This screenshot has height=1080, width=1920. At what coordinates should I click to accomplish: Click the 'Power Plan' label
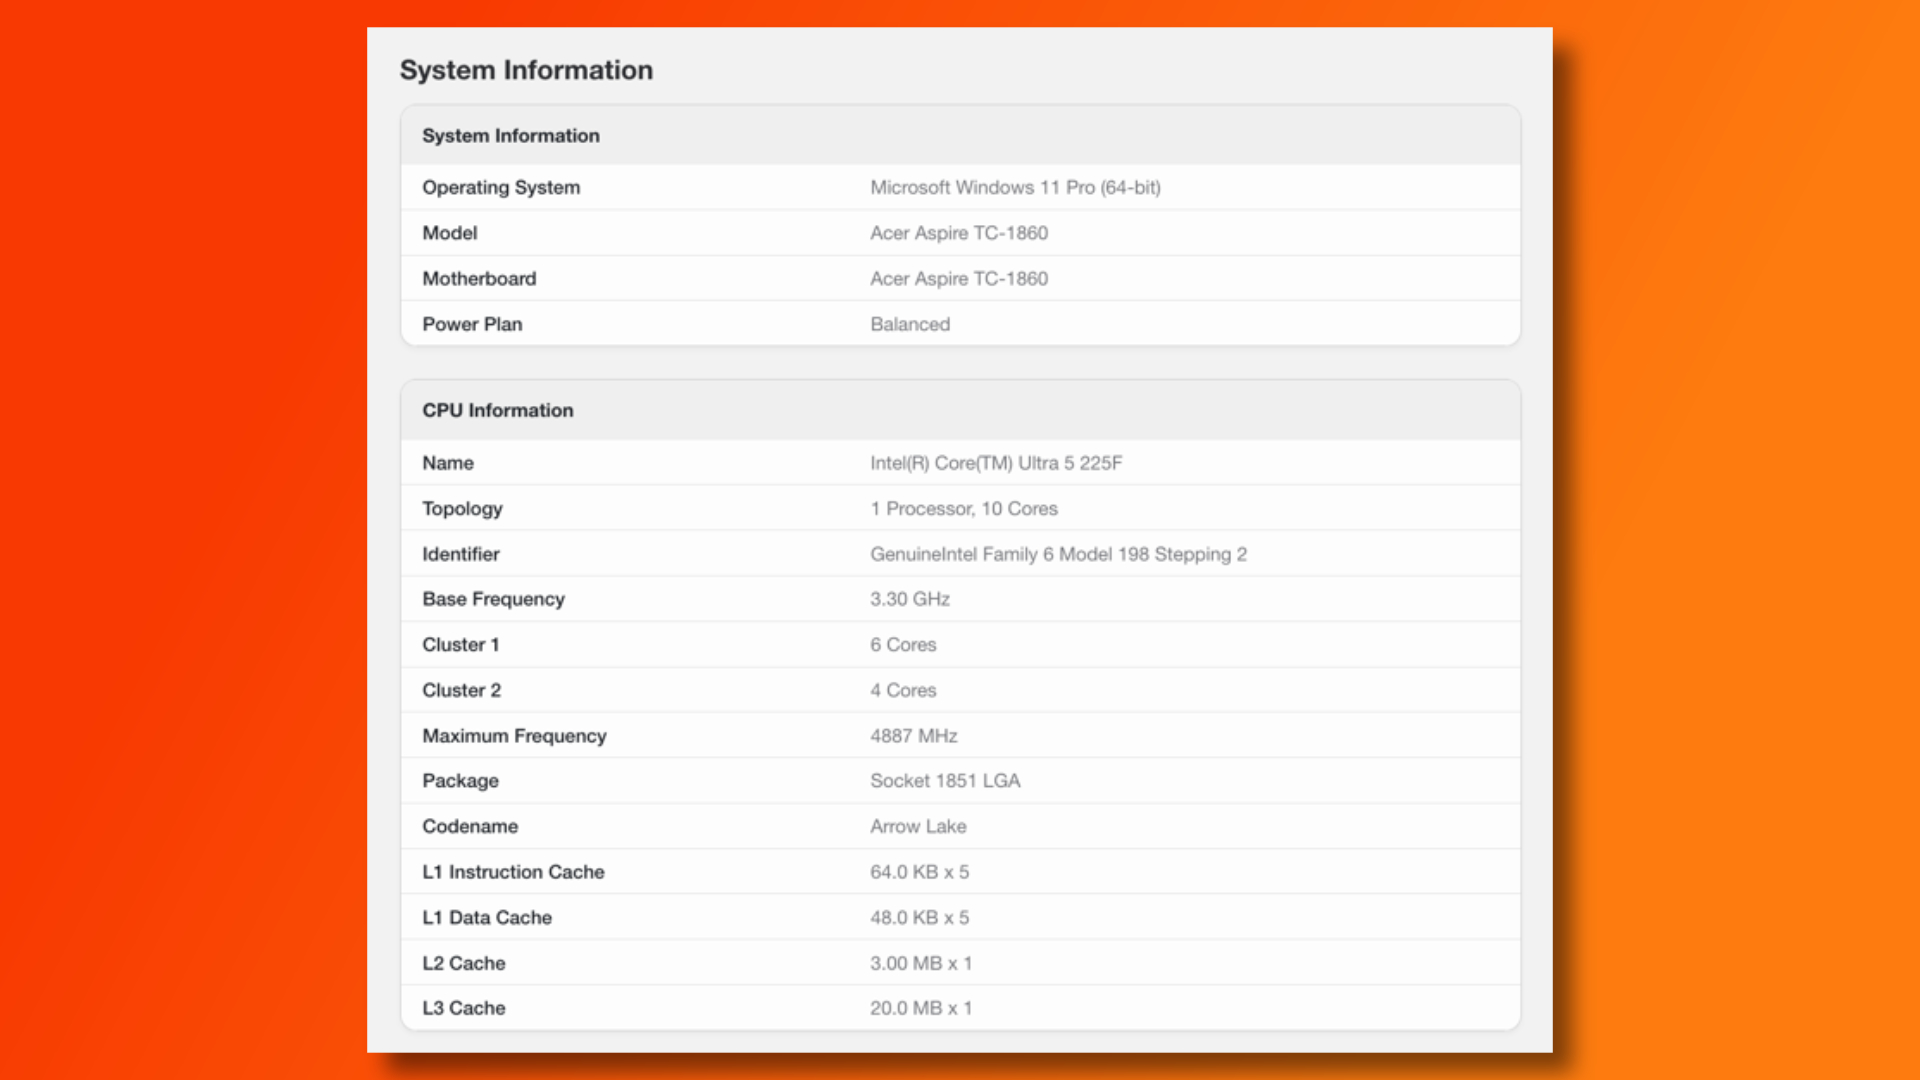tap(472, 324)
